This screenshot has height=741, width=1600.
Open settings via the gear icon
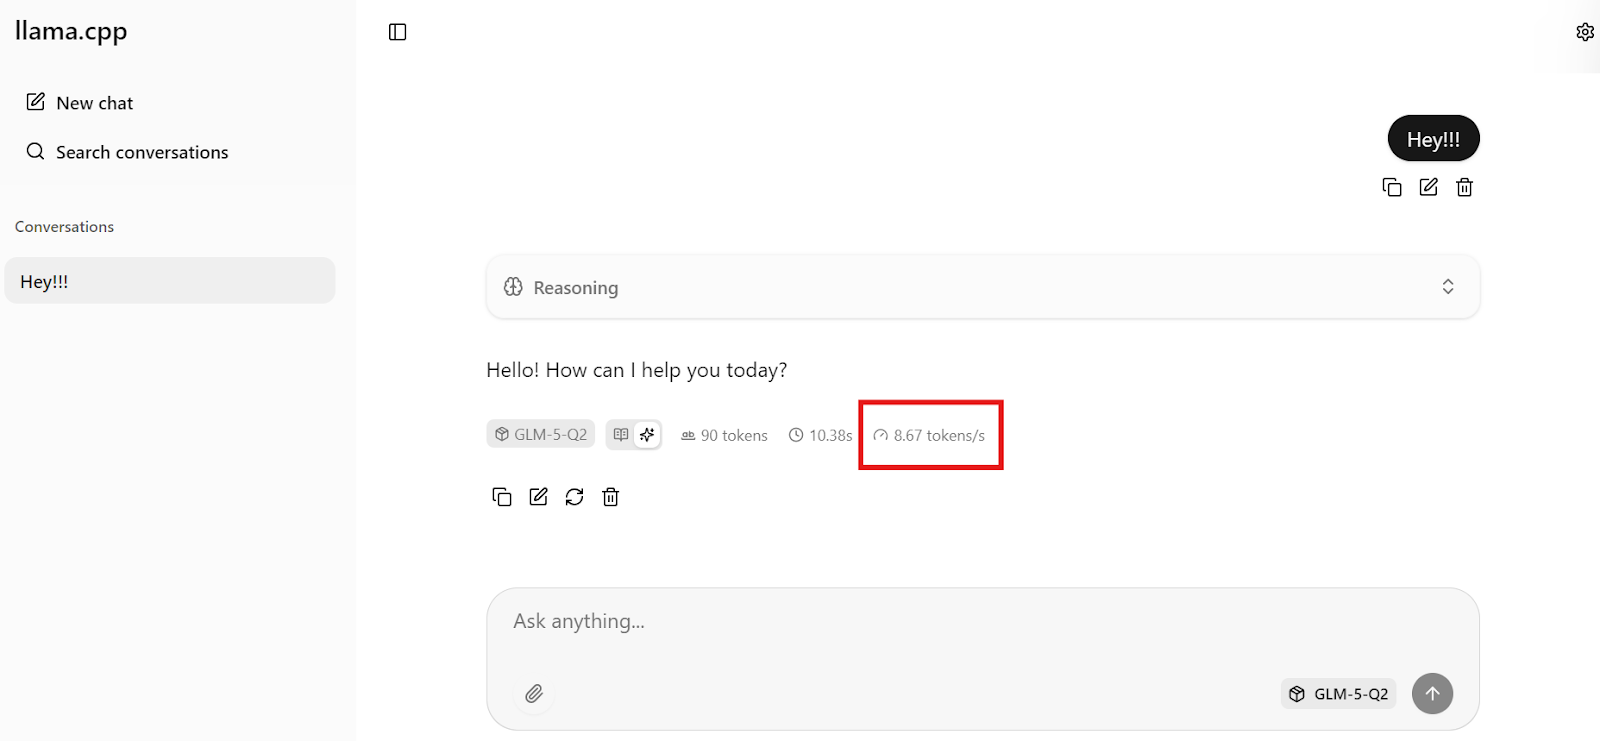(1585, 32)
